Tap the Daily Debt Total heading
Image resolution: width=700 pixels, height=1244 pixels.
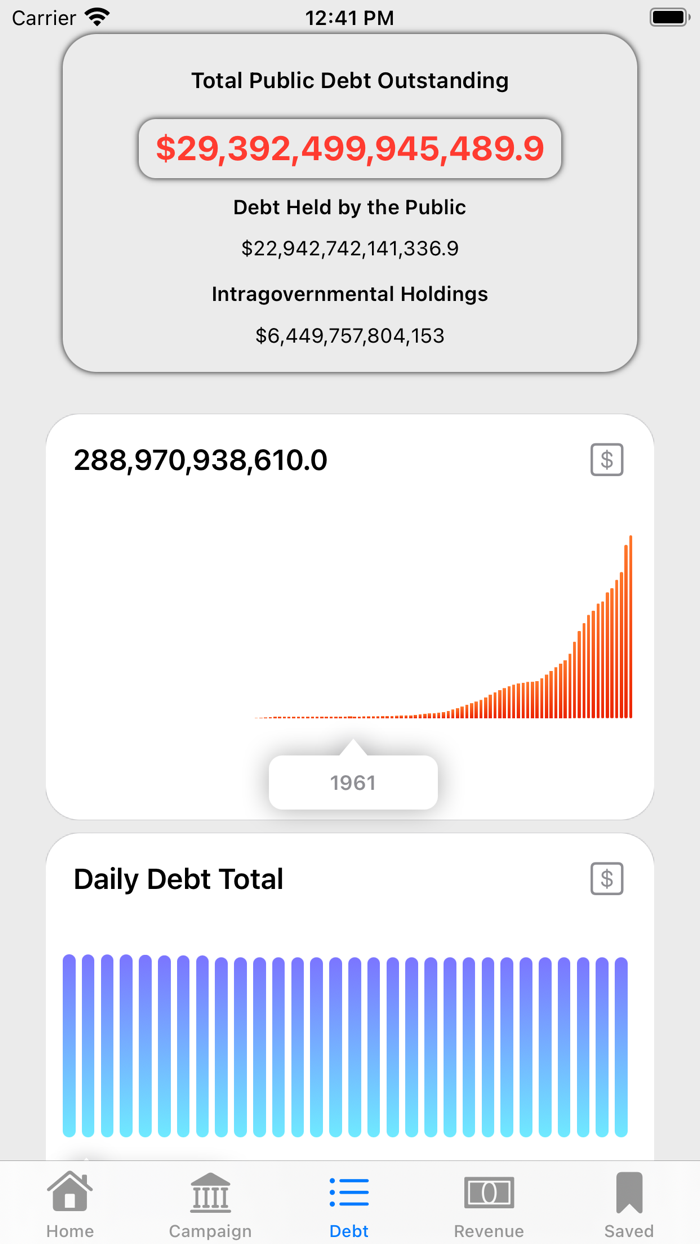pos(179,879)
